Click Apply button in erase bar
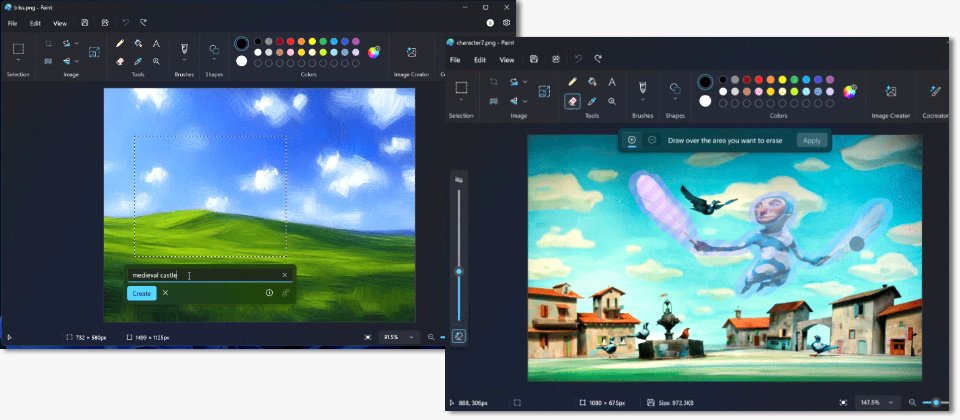This screenshot has width=960, height=420. pos(812,140)
